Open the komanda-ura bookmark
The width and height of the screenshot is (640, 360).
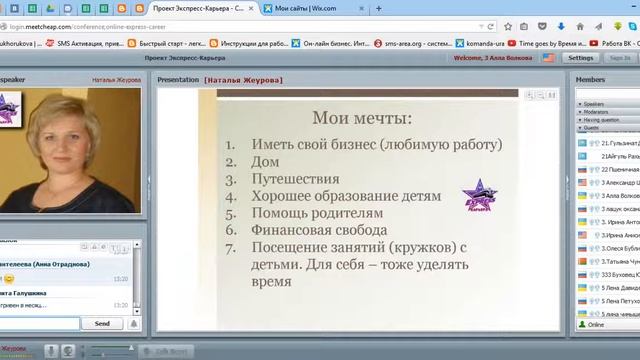click(480, 43)
